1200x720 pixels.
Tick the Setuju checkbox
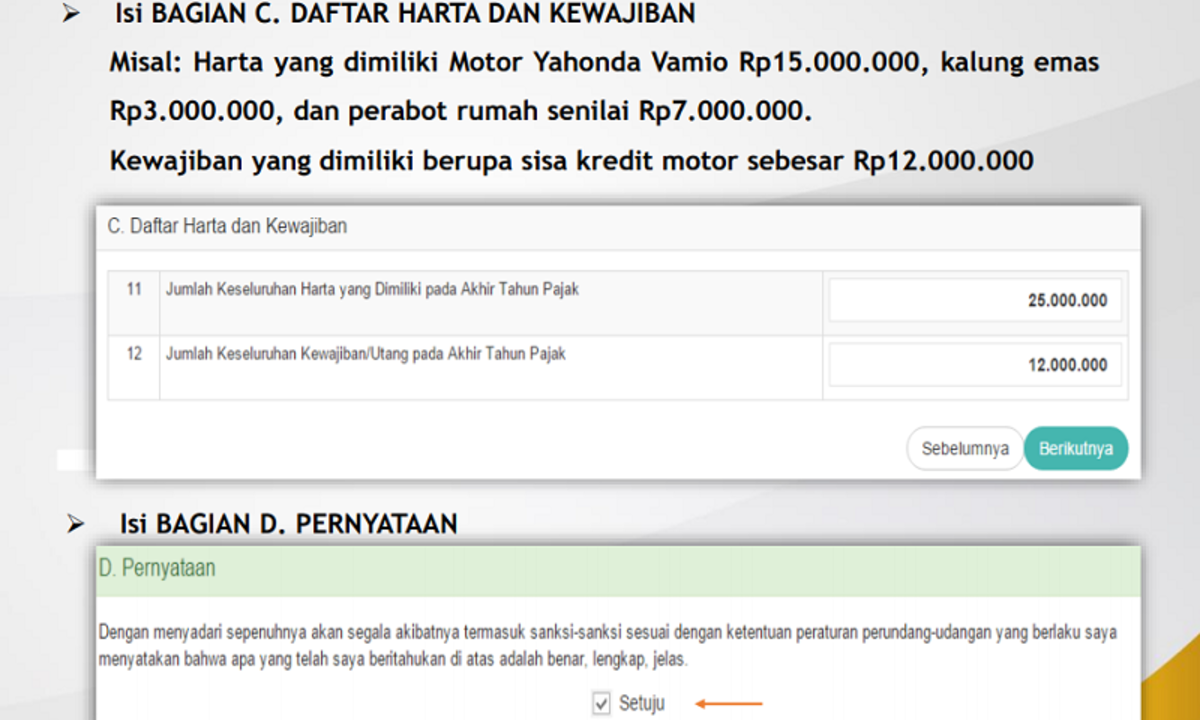pos(601,704)
